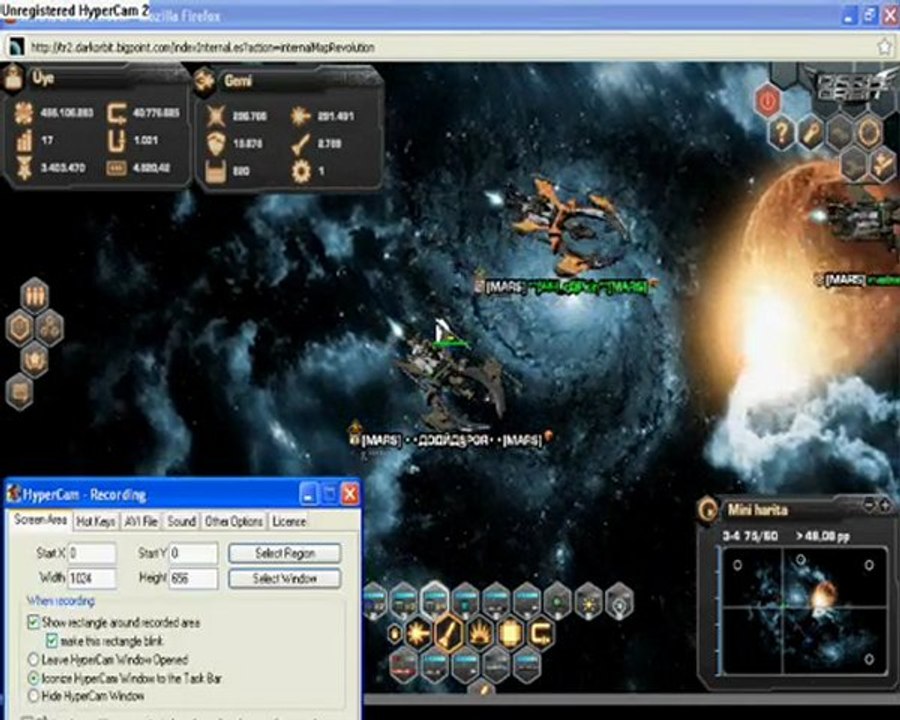This screenshot has width=900, height=720.
Task: Click the lowest hexagon on the left edge
Action: pos(20,392)
